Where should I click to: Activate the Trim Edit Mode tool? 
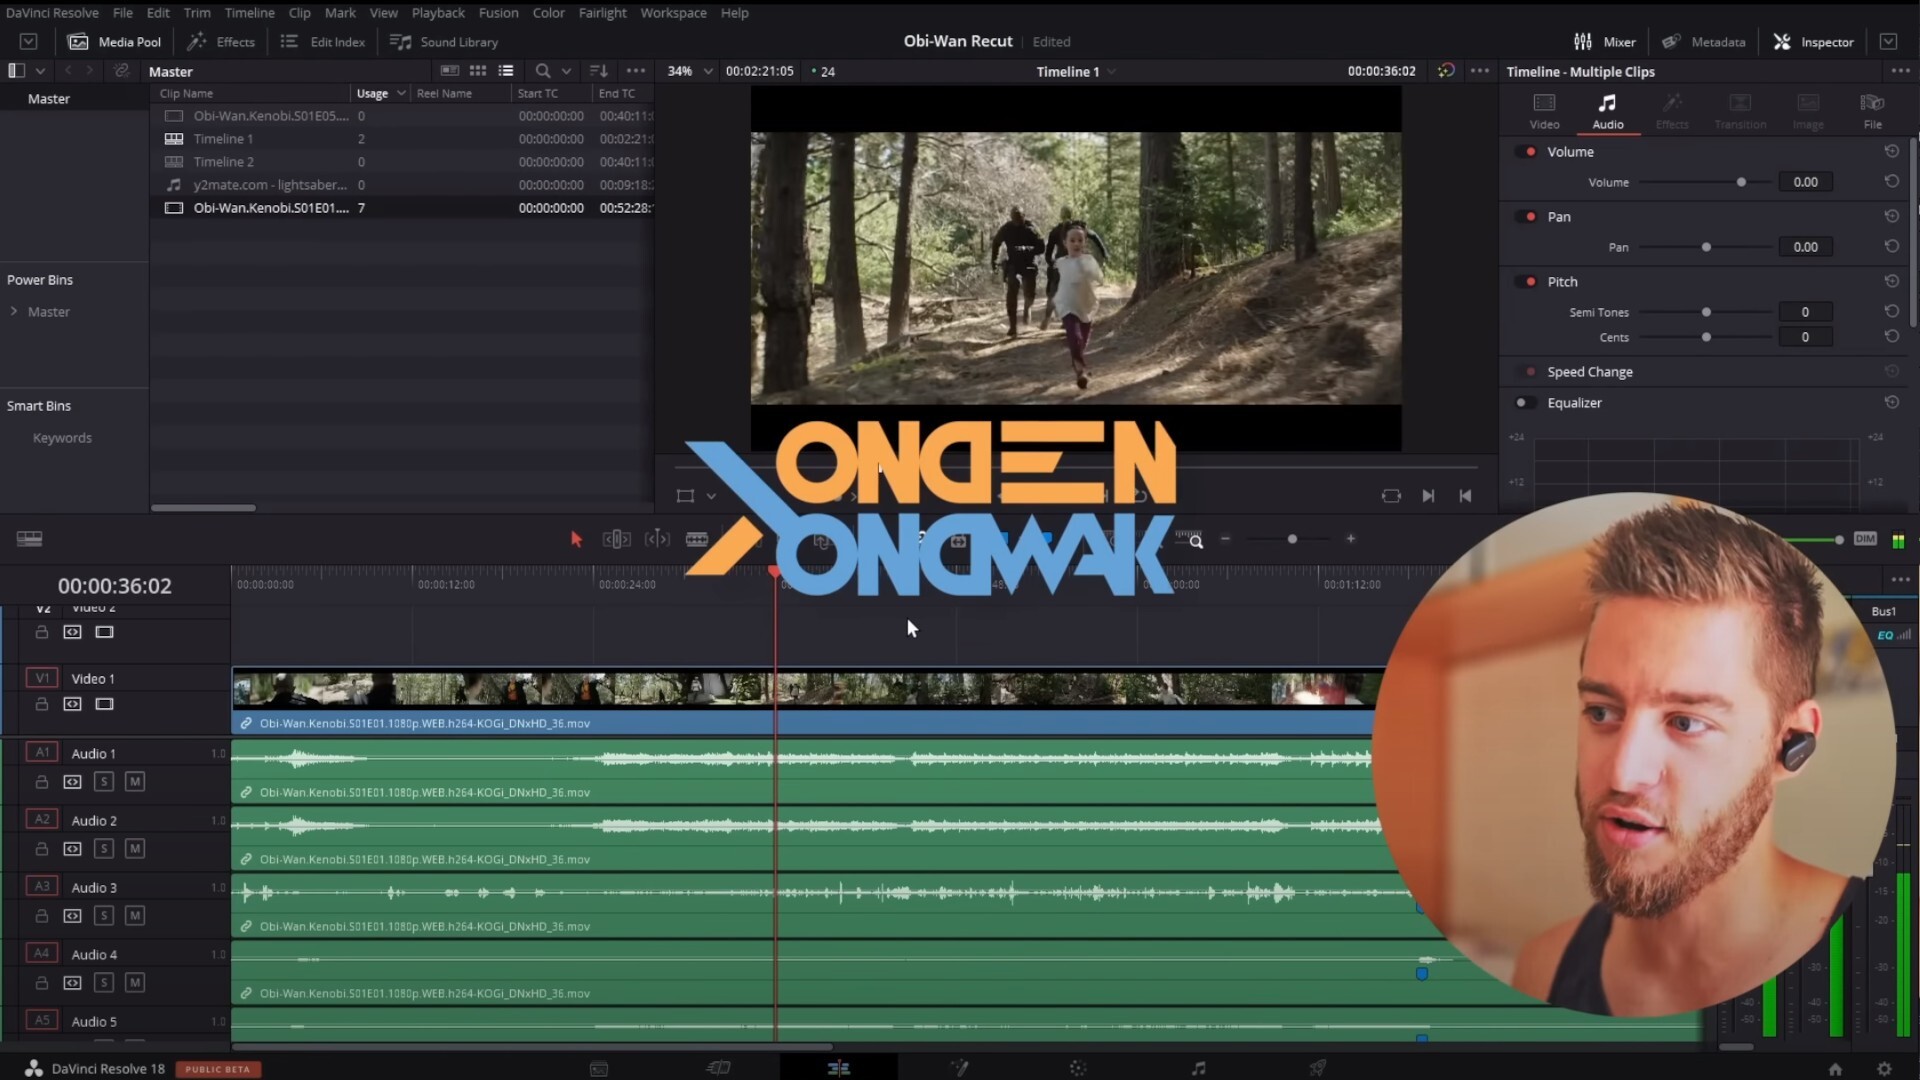click(x=616, y=539)
